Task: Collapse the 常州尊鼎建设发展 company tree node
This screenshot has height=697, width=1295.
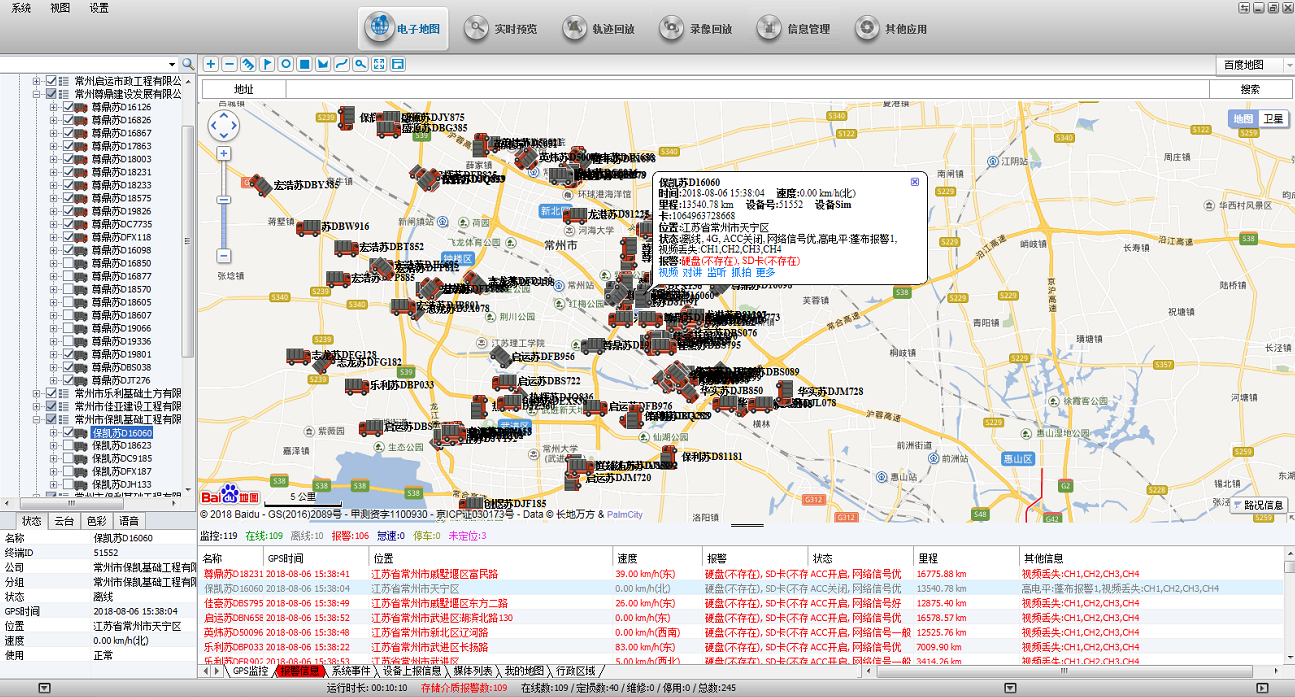Action: [x=38, y=94]
